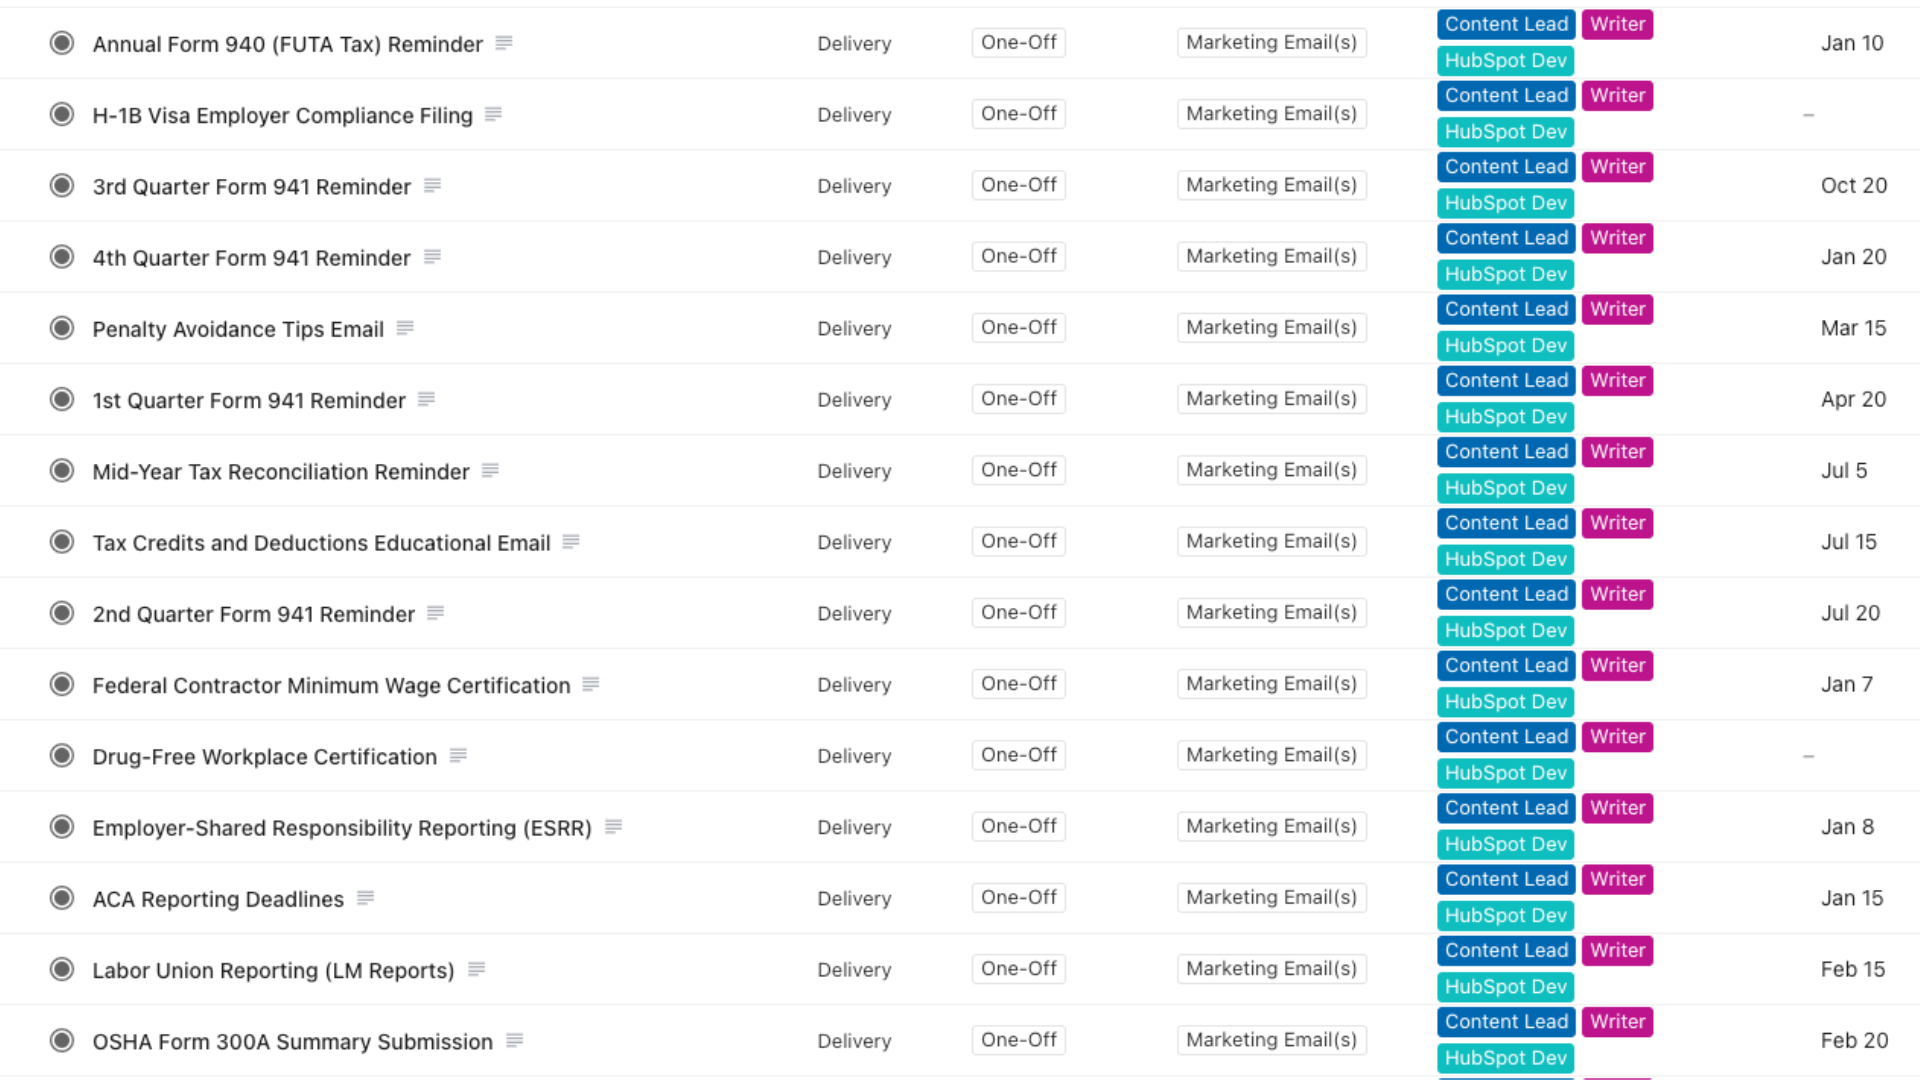The image size is (1920, 1080).
Task: Open 2nd Quarter Form 941 Reminder task
Action: pos(253,614)
